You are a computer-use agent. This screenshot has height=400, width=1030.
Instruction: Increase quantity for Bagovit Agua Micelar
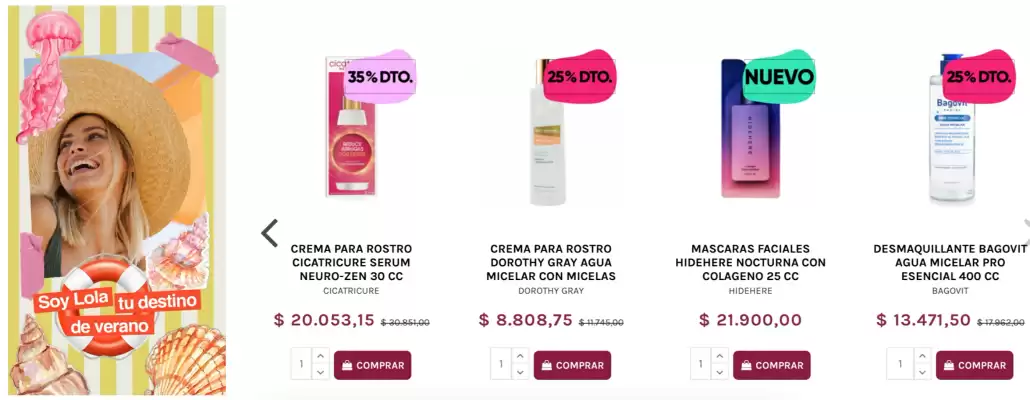922,357
